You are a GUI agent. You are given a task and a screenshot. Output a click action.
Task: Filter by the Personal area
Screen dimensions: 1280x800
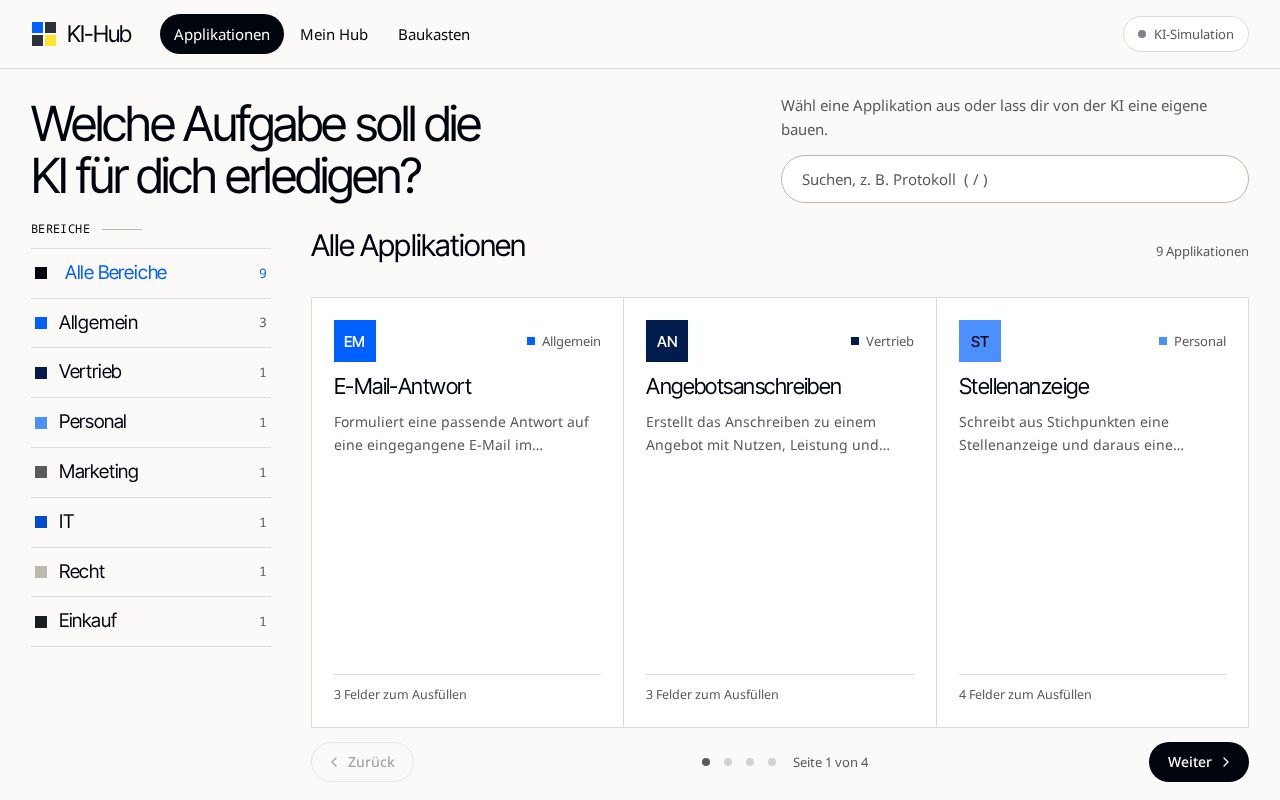151,422
